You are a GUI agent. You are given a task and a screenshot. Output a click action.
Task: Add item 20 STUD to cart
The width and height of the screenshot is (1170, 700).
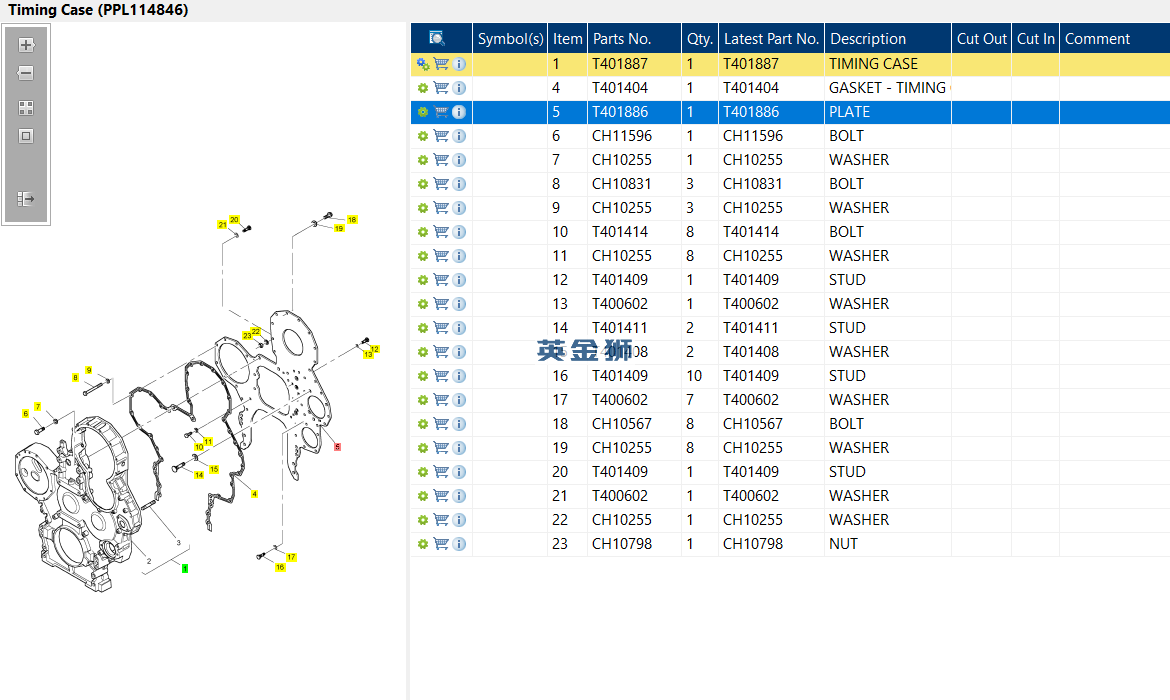click(x=441, y=472)
